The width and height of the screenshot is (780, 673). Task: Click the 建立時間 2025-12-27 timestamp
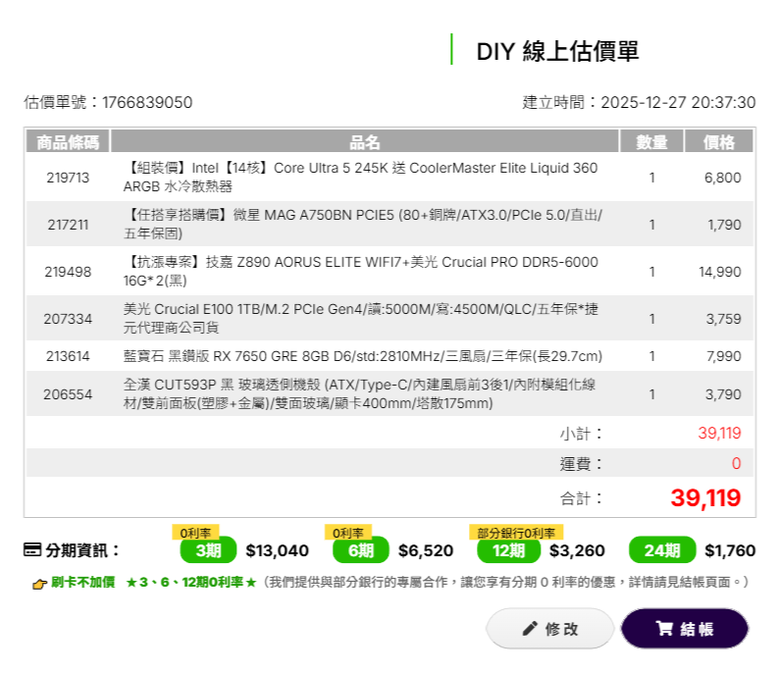(639, 102)
